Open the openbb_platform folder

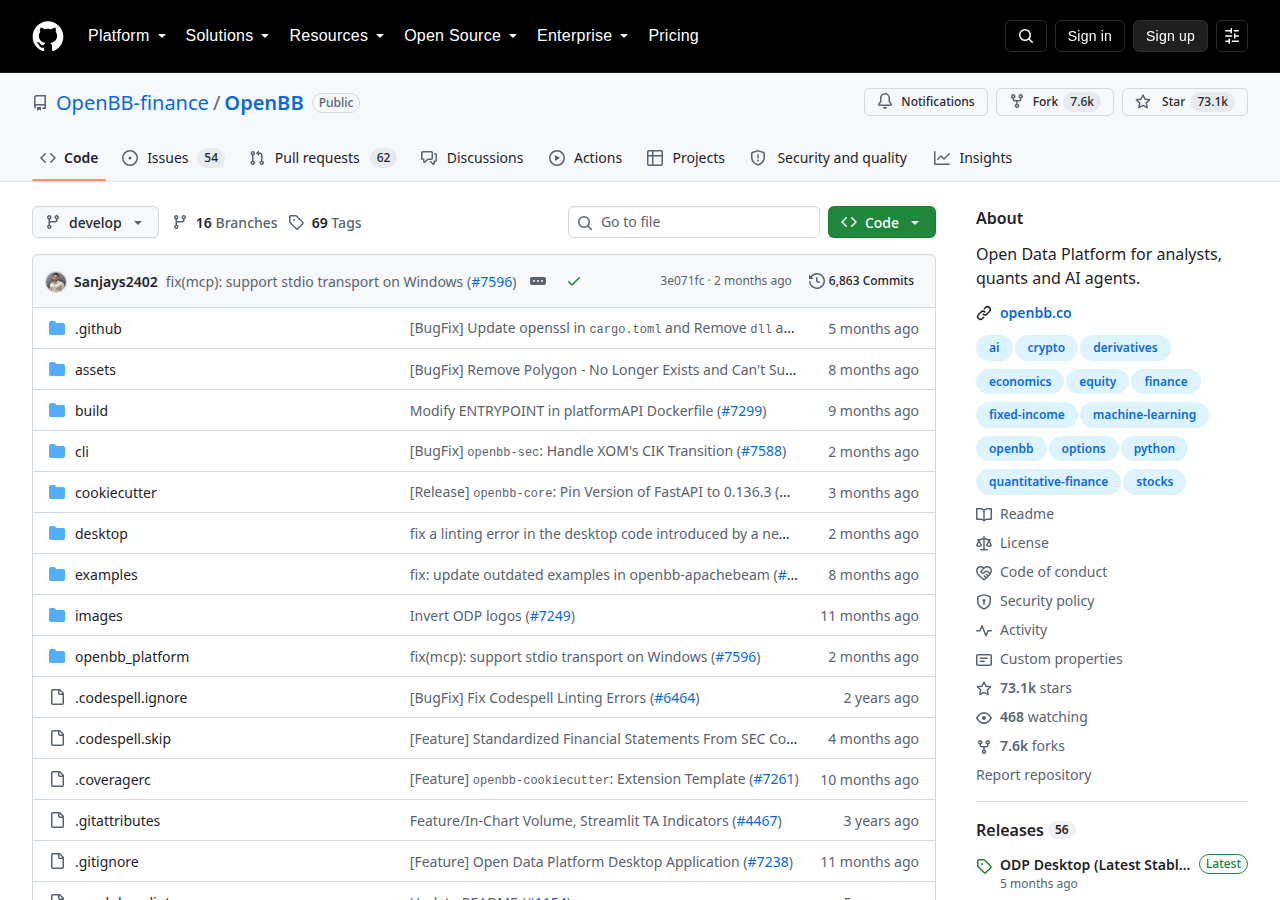(132, 657)
